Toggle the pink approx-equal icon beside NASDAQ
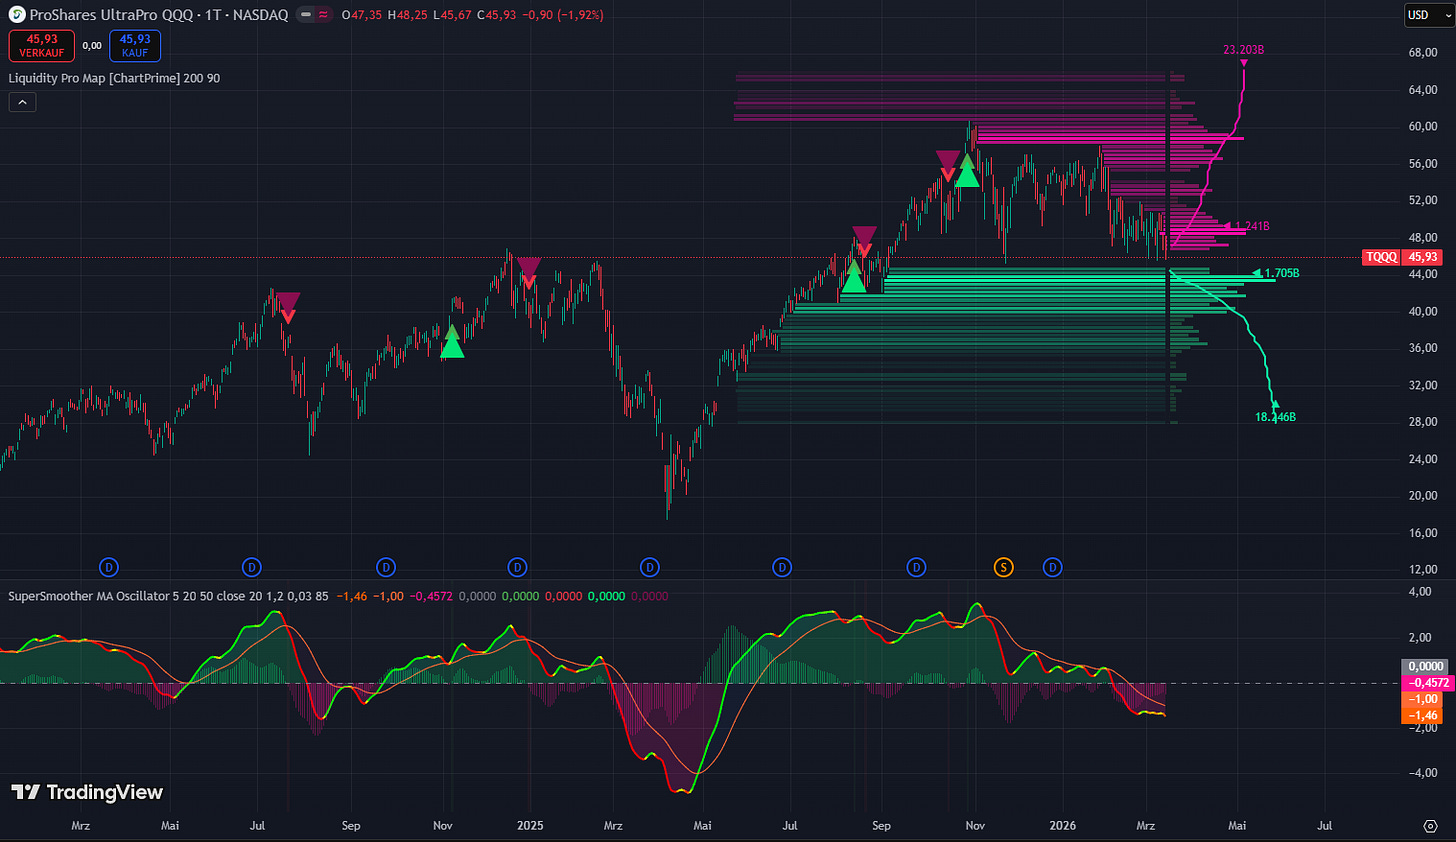 tap(324, 15)
